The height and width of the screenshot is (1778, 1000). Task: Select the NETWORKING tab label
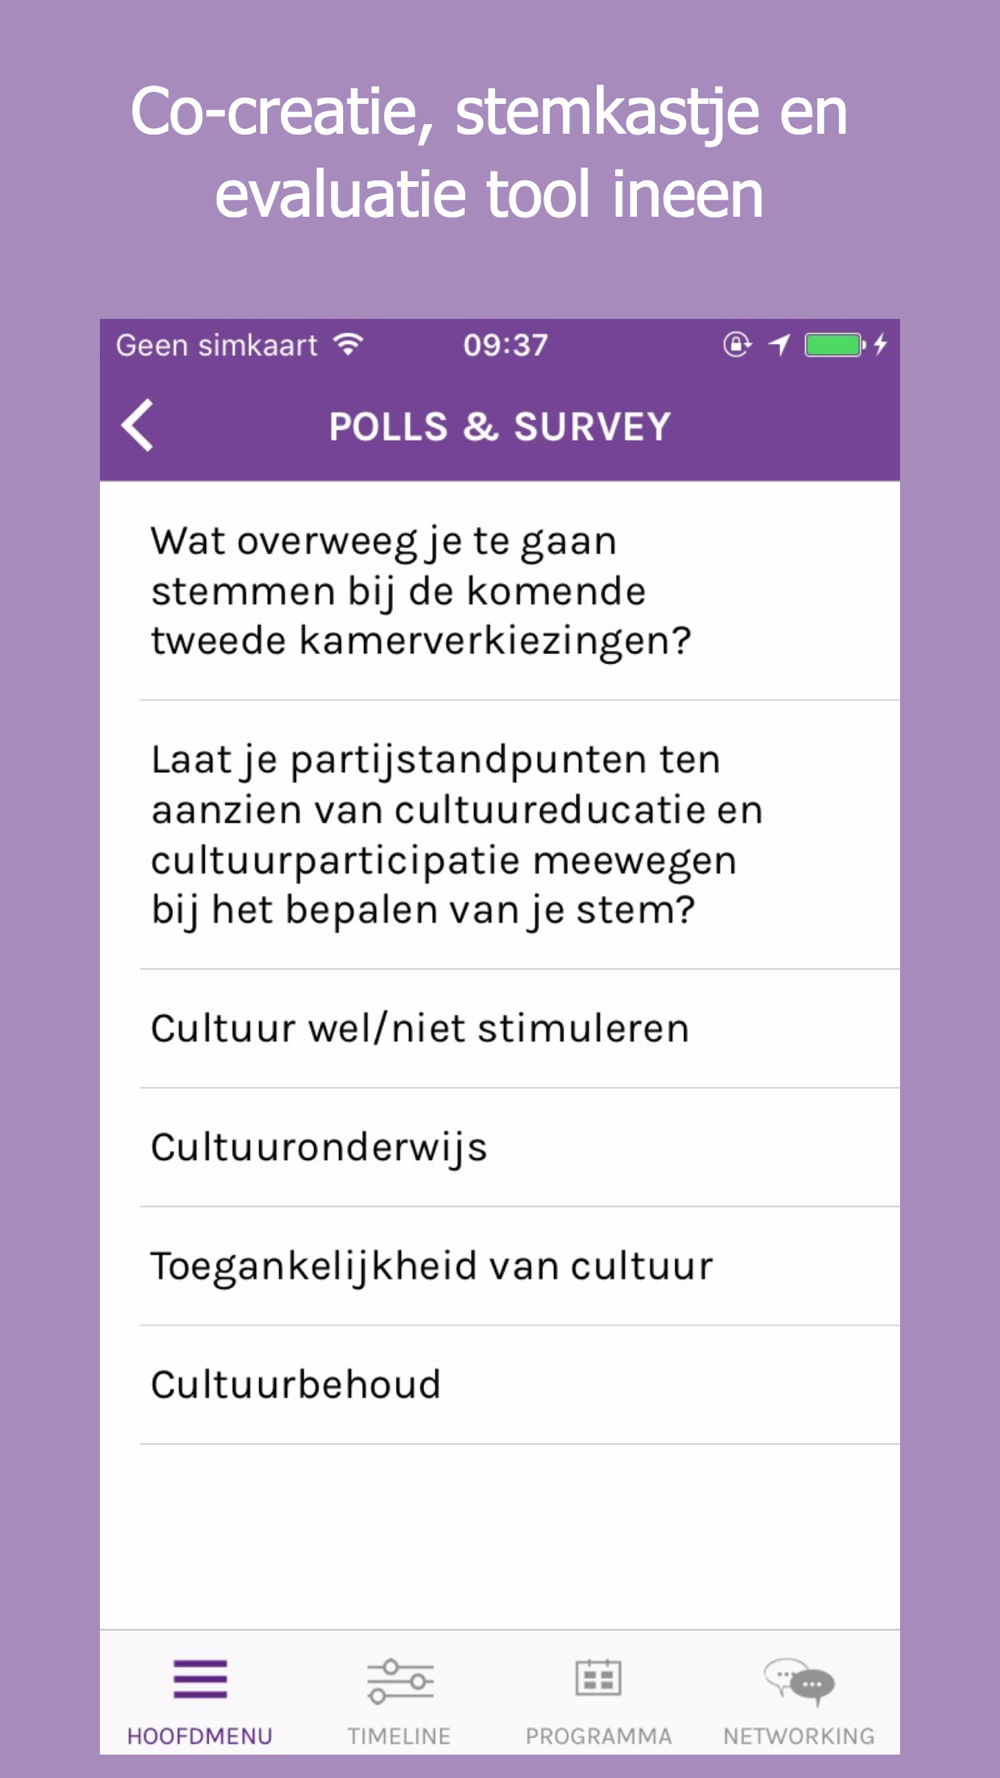point(799,1736)
